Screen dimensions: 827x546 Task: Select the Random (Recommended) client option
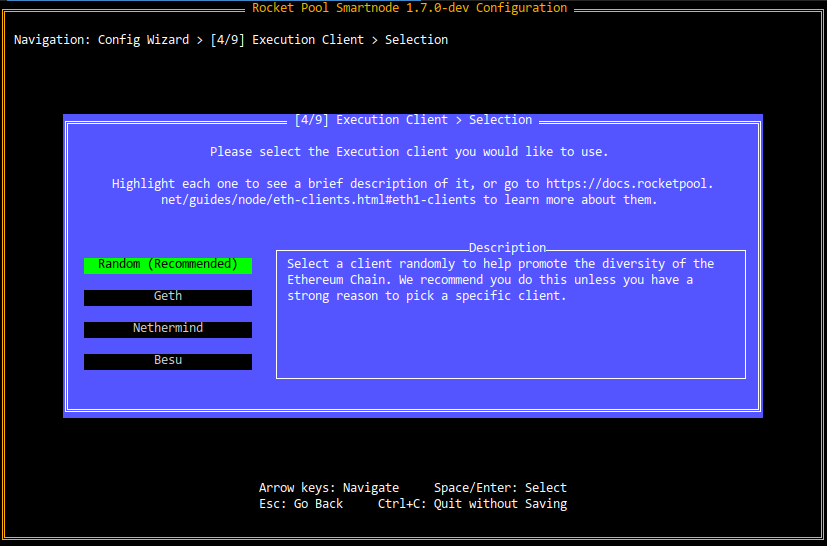[x=168, y=265]
